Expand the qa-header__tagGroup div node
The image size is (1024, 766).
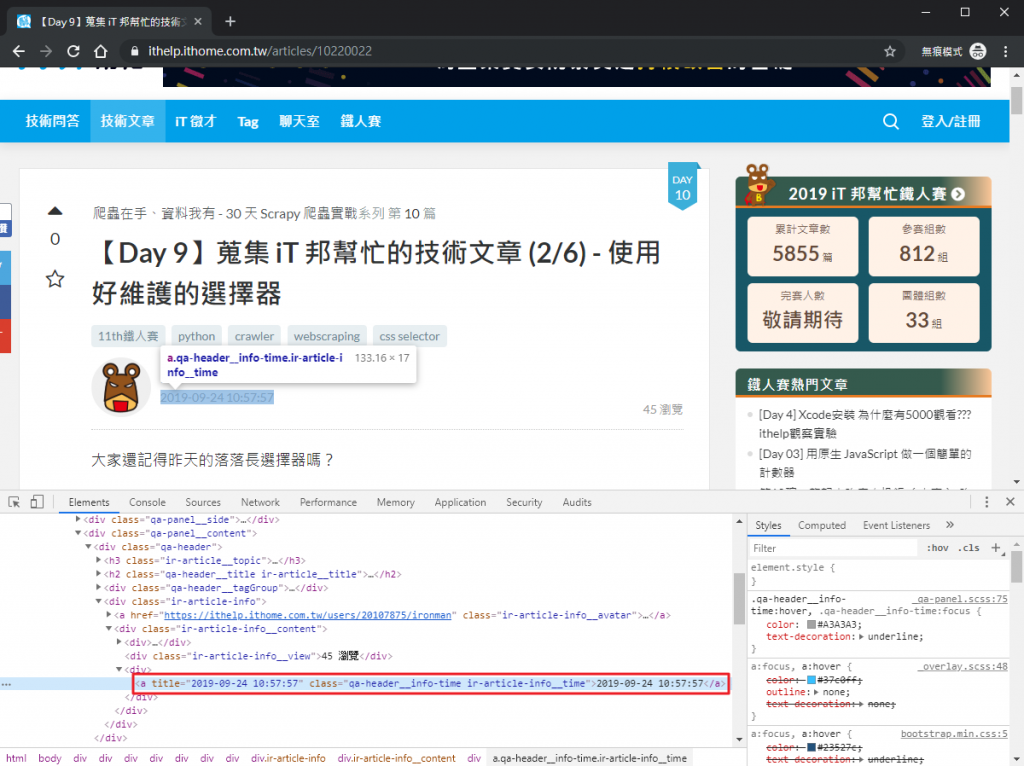[x=99, y=588]
